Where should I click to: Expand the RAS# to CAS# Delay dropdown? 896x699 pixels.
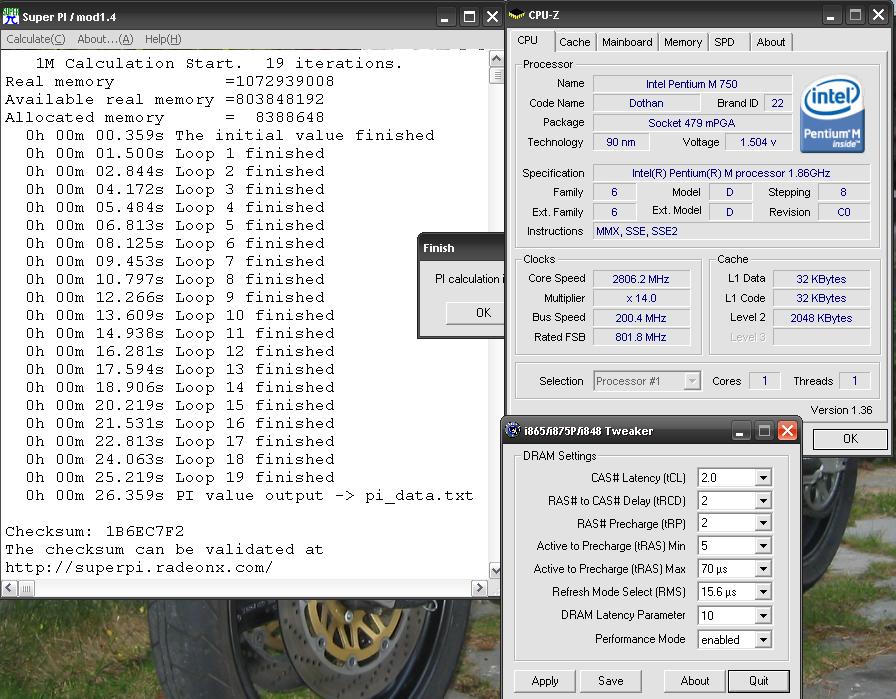click(763, 501)
